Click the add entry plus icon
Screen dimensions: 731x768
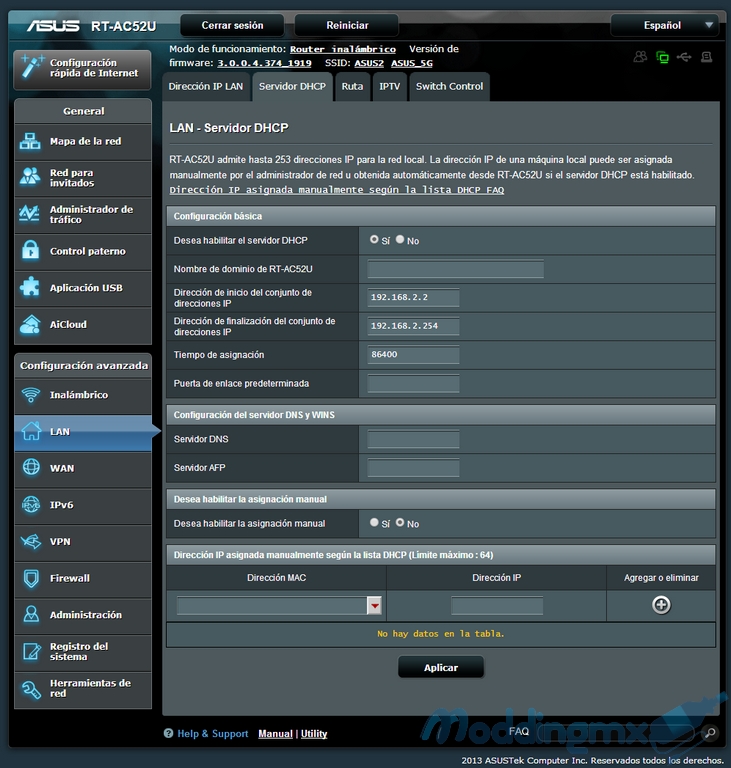pos(661,605)
